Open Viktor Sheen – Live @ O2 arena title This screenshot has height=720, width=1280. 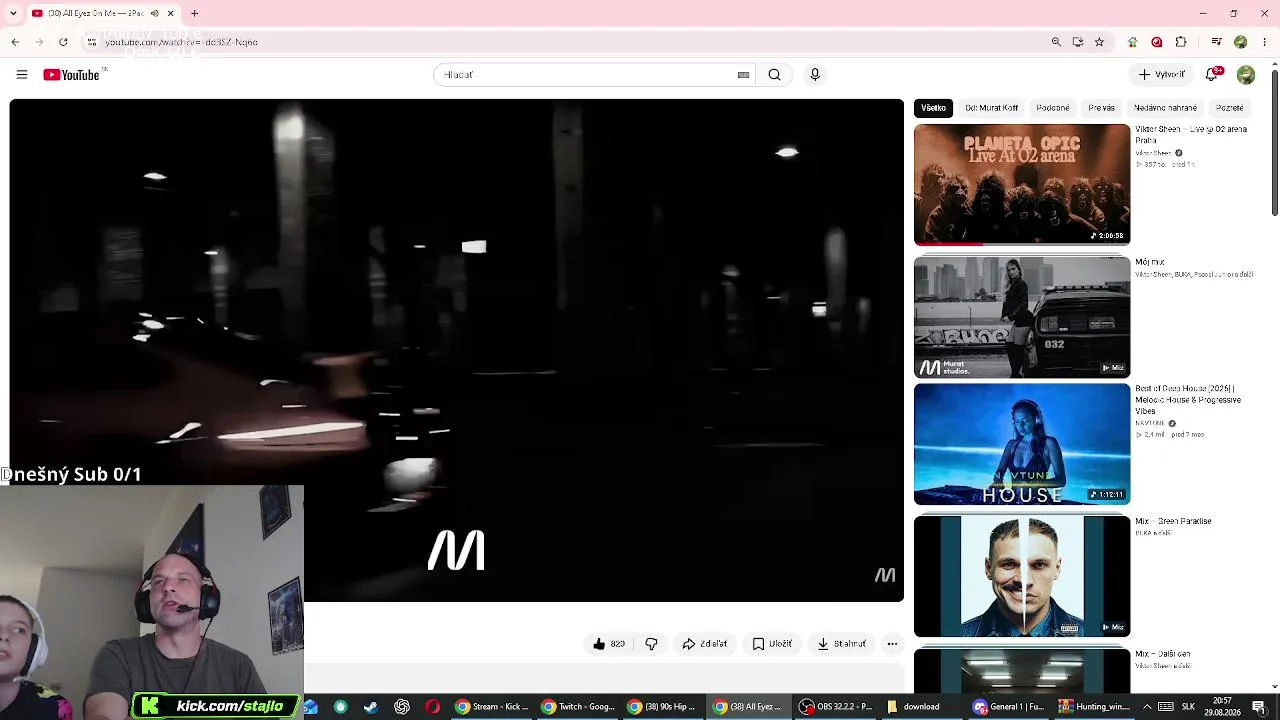(1190, 135)
